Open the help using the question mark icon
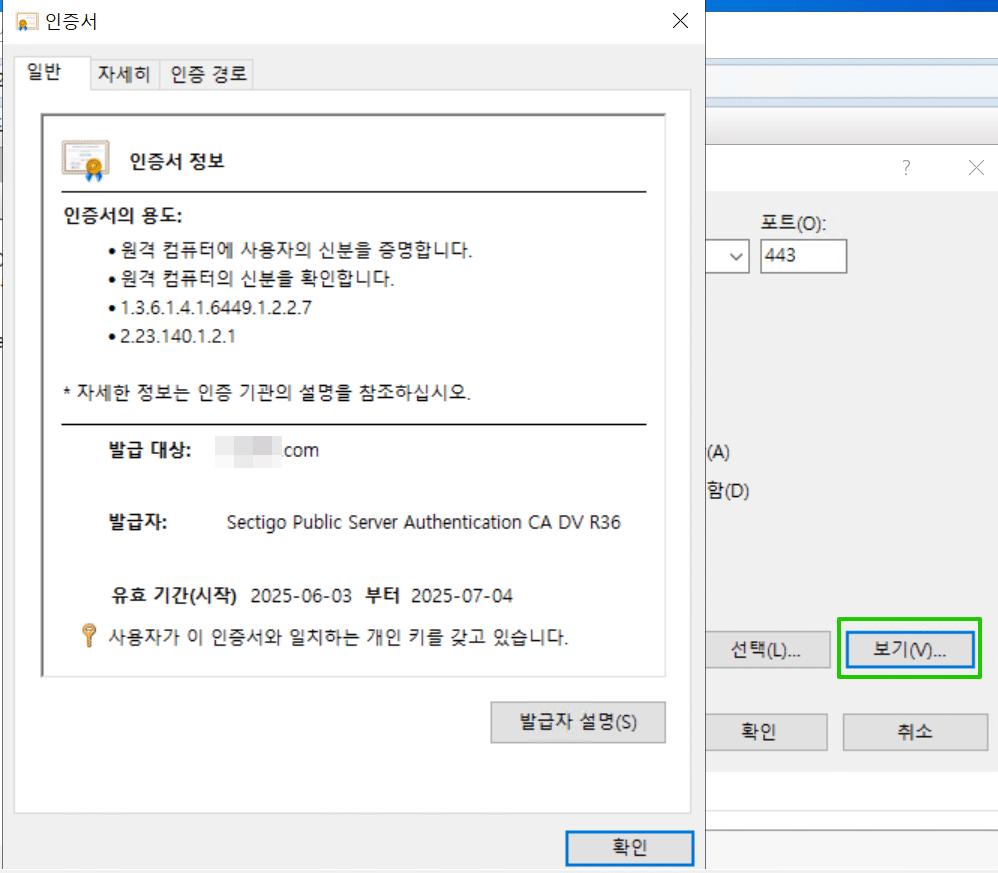Viewport: 998px width, 873px height. click(x=905, y=168)
